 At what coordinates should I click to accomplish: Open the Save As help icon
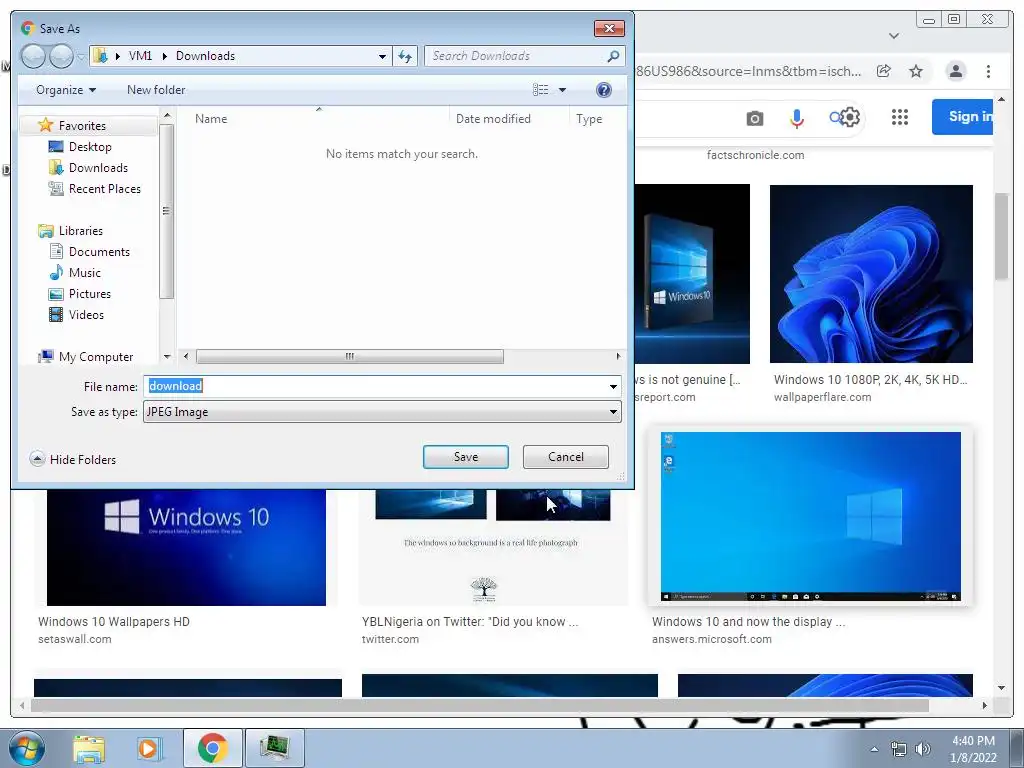pyautogui.click(x=604, y=90)
